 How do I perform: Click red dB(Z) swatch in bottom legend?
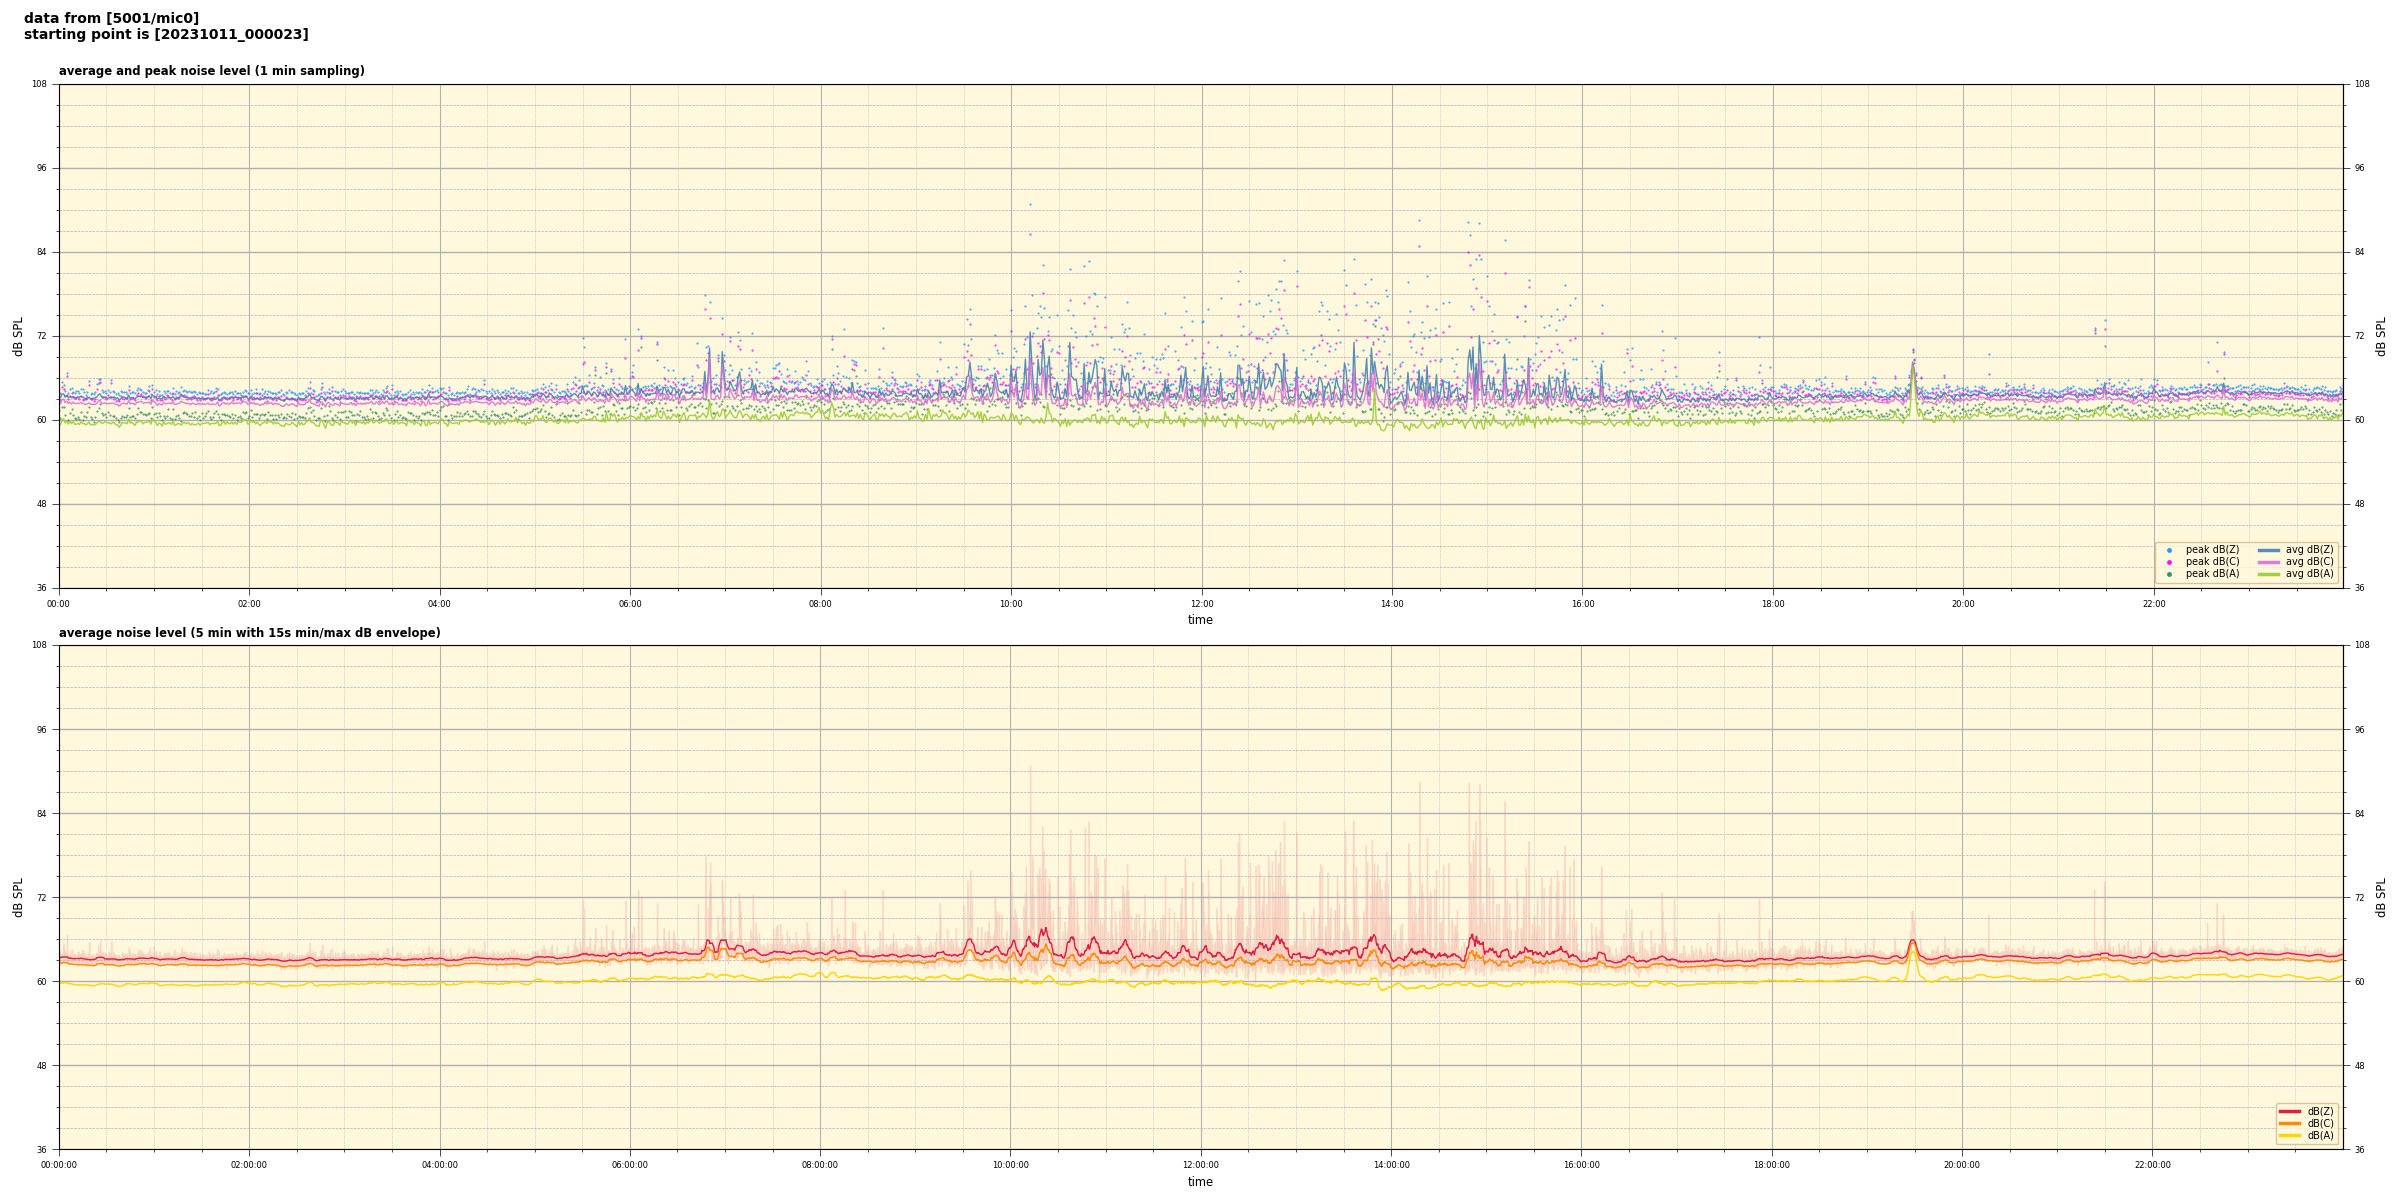pos(2289,1111)
